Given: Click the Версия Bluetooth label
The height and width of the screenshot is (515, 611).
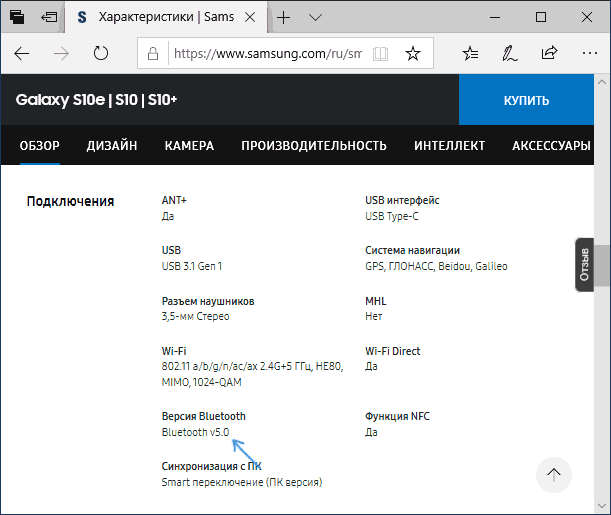Looking at the screenshot, I should pyautogui.click(x=203, y=416).
